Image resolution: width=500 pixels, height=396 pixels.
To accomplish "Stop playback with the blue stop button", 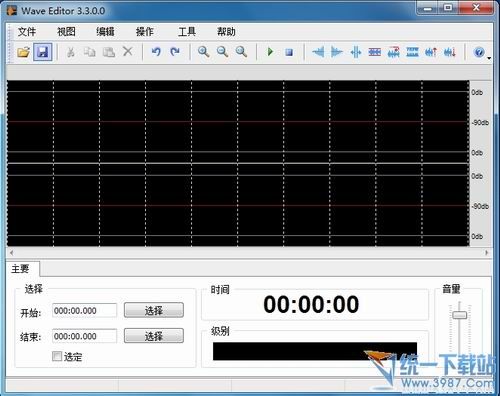I will (x=289, y=52).
